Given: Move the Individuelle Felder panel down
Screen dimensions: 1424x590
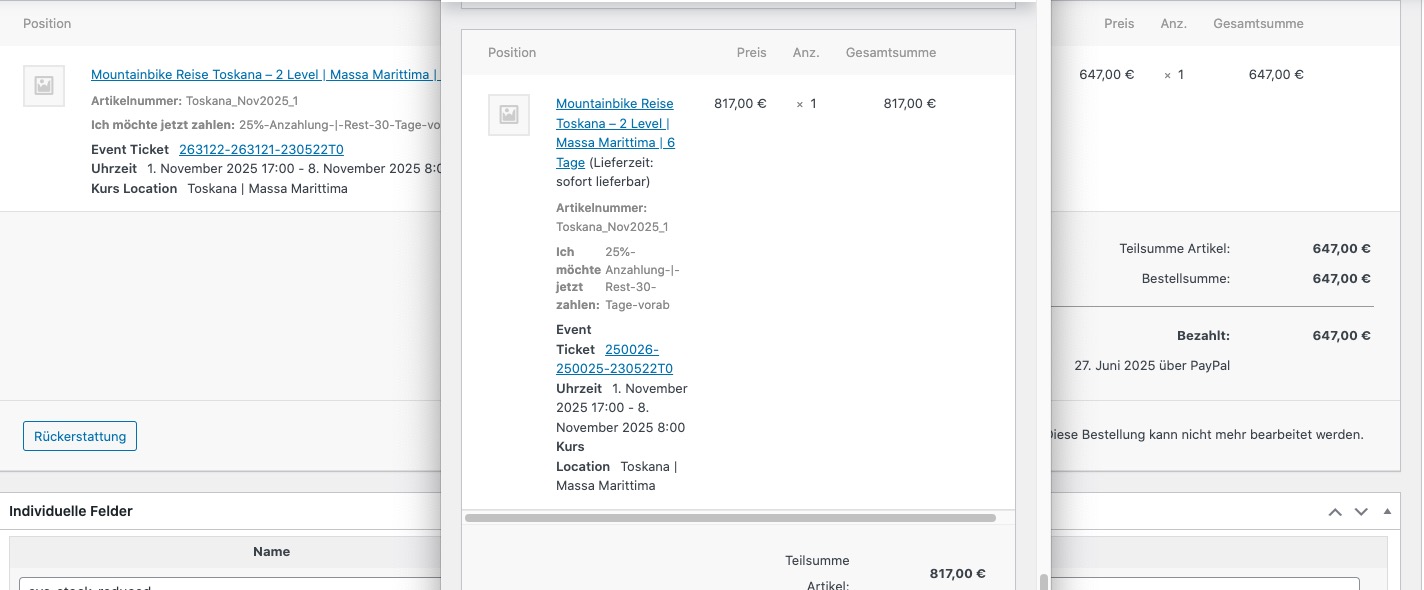Looking at the screenshot, I should pyautogui.click(x=1361, y=512).
